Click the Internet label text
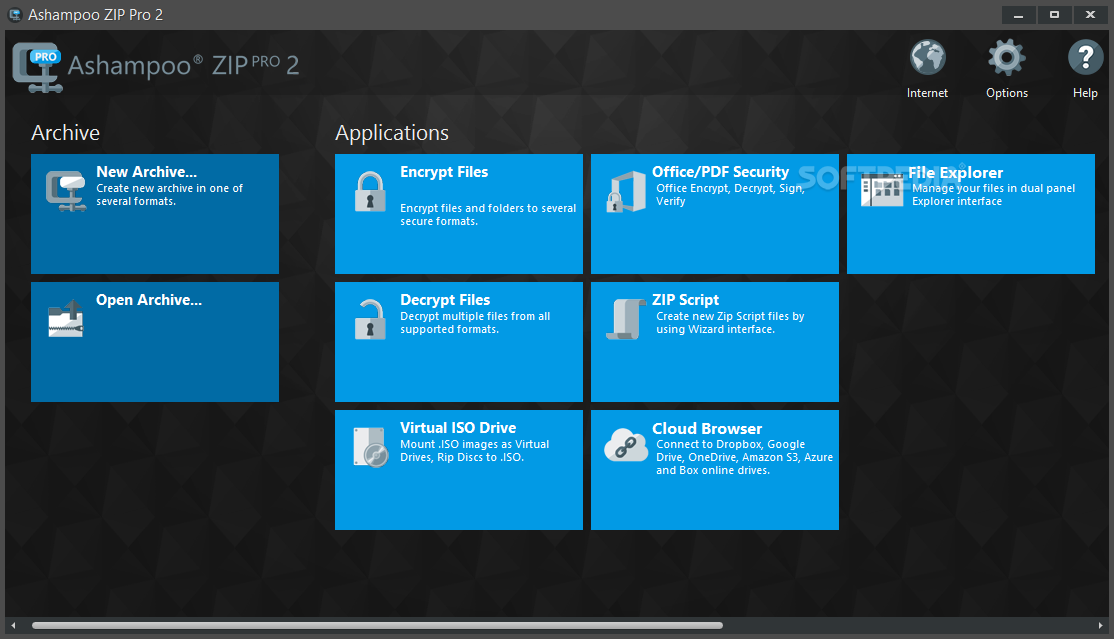The width and height of the screenshot is (1114, 639). coord(927,93)
